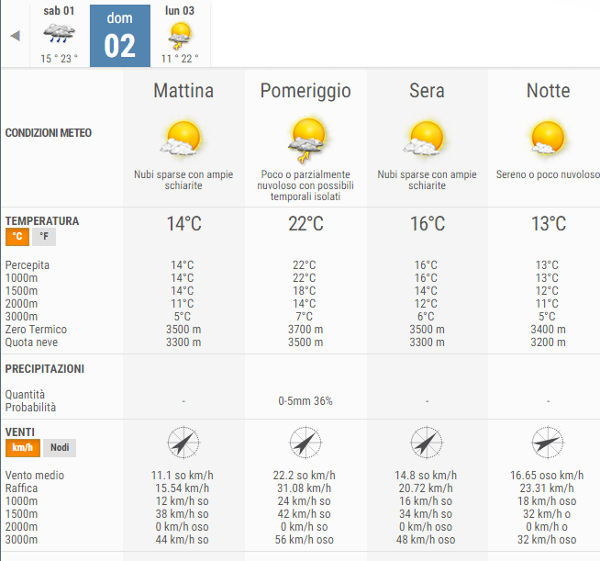Click the 13°C Notte main temperature
Image resolution: width=600 pixels, height=561 pixels.
[549, 224]
